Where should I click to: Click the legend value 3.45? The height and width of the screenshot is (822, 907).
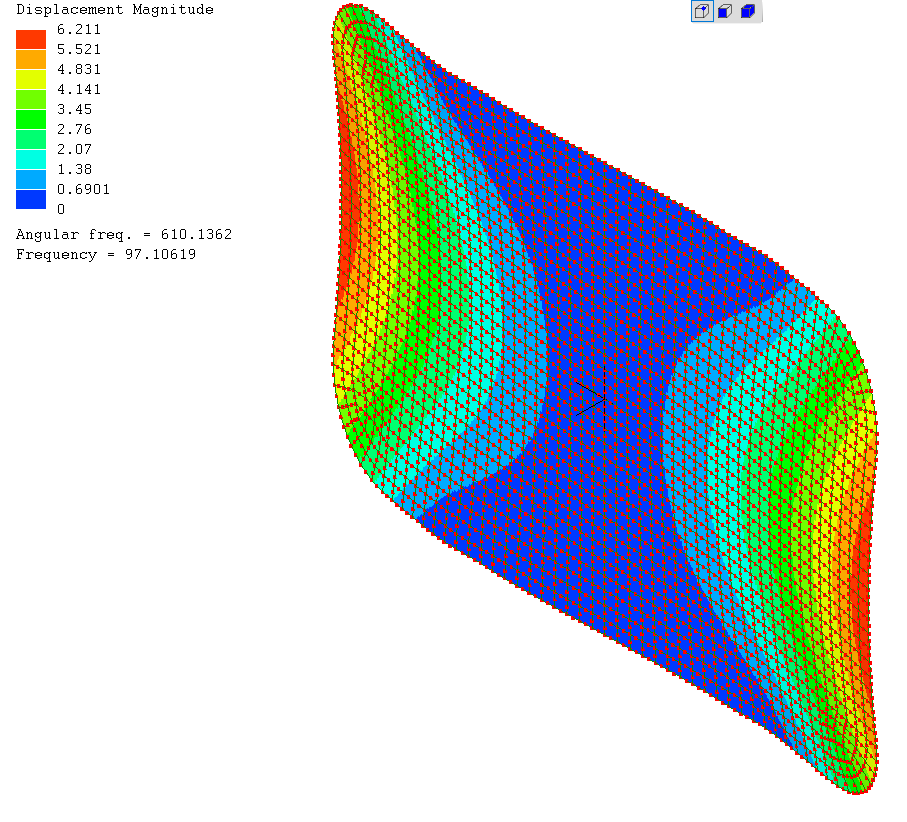coord(75,109)
